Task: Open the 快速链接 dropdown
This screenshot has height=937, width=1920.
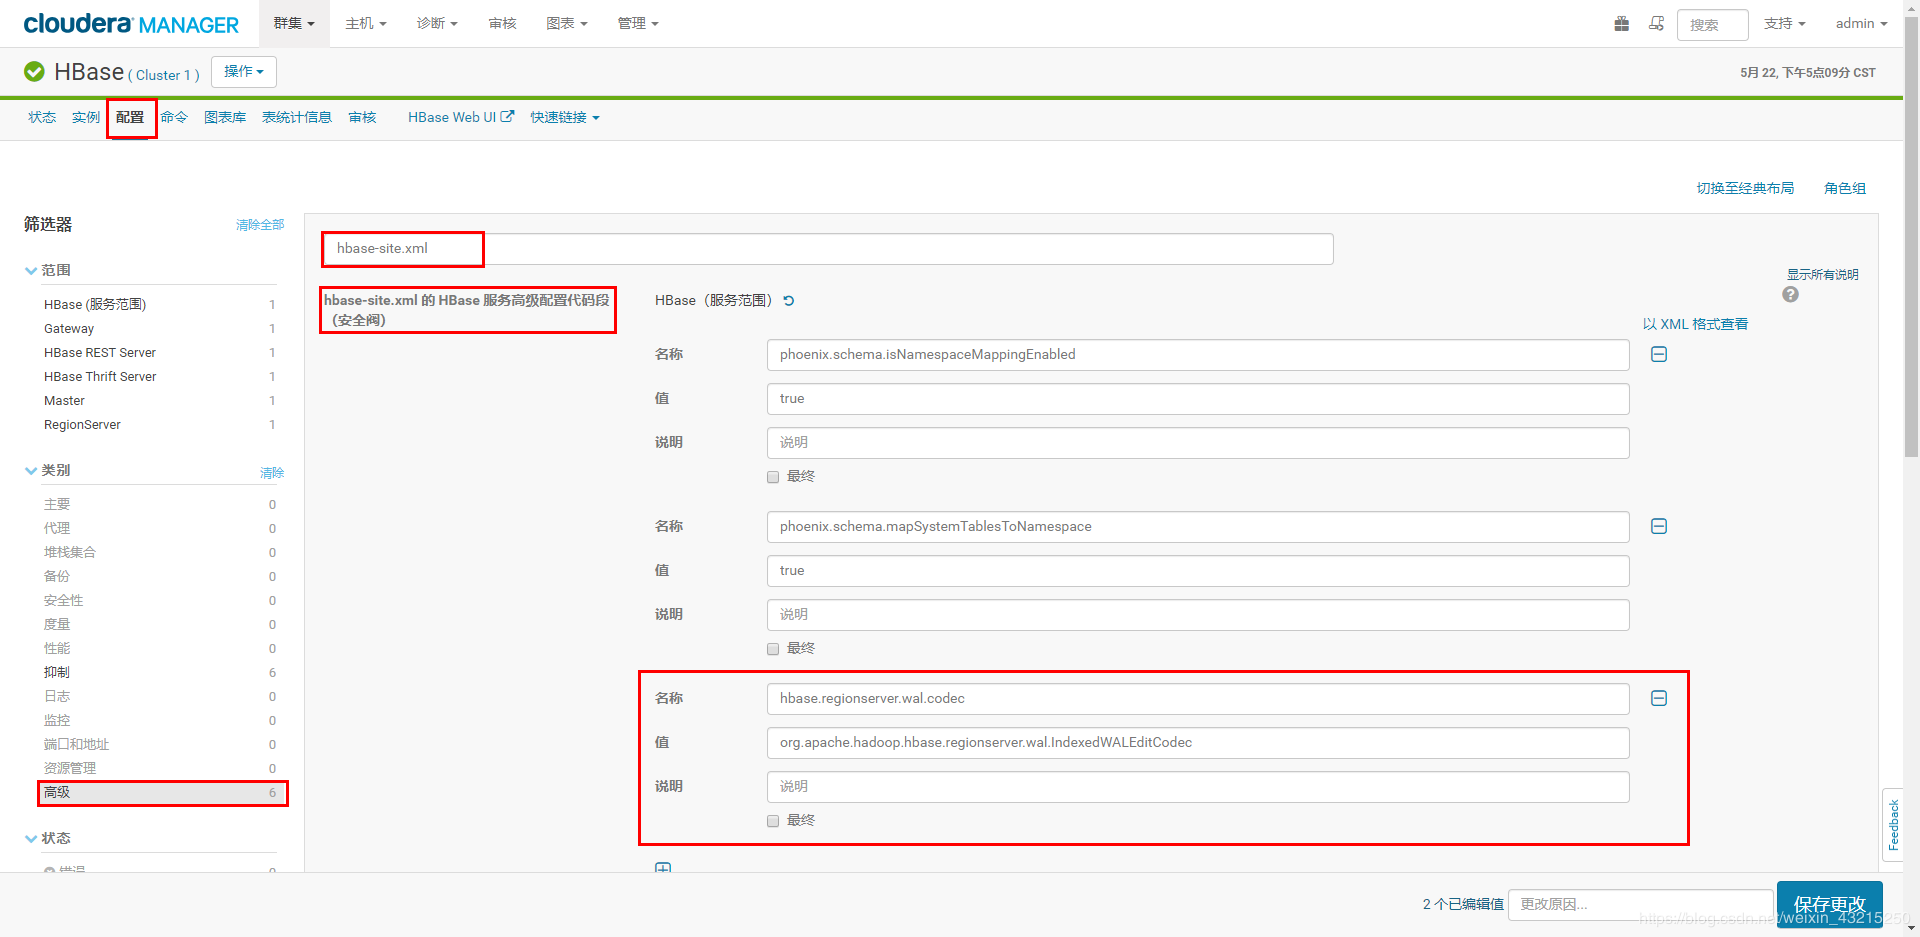Action: coord(565,117)
